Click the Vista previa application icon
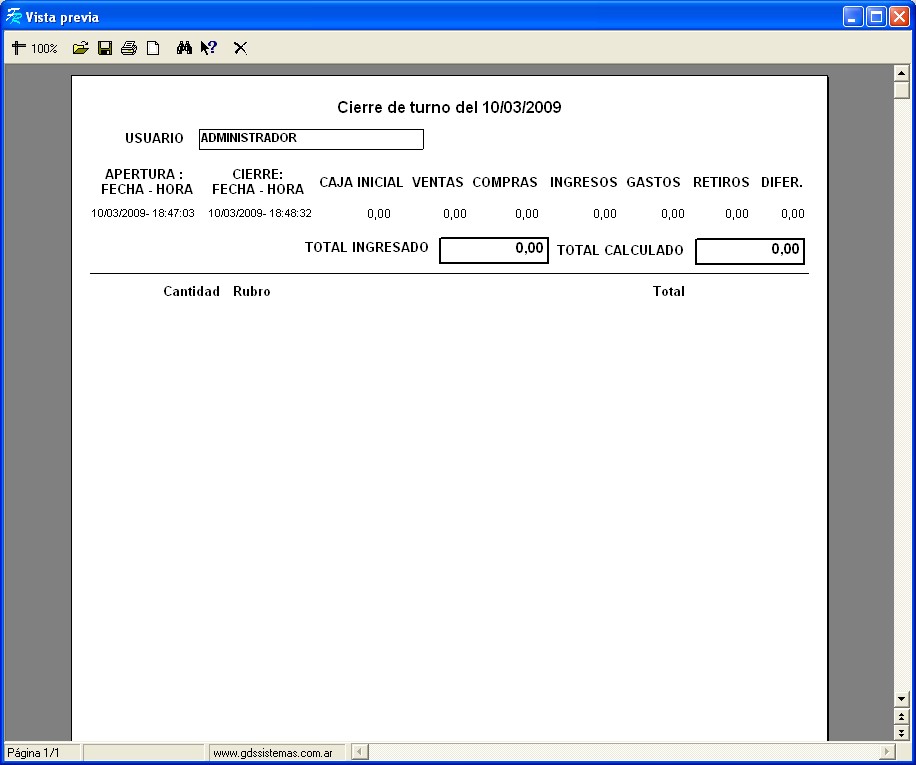 [13, 16]
